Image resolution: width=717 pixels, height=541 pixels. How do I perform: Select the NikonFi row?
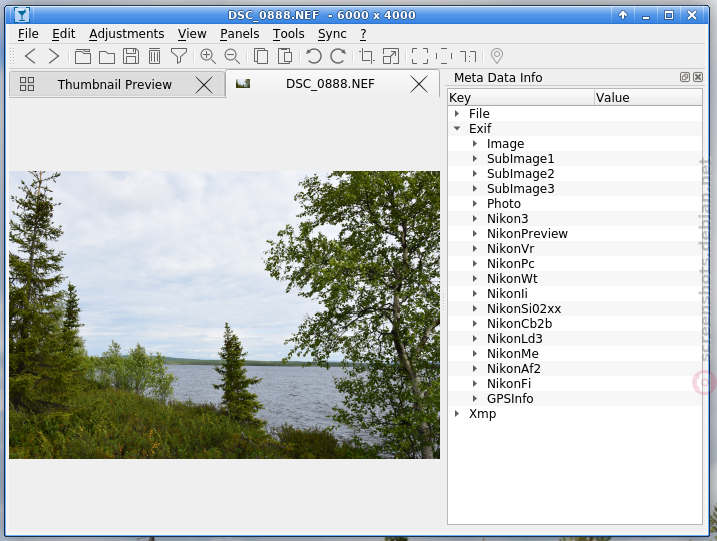575,384
